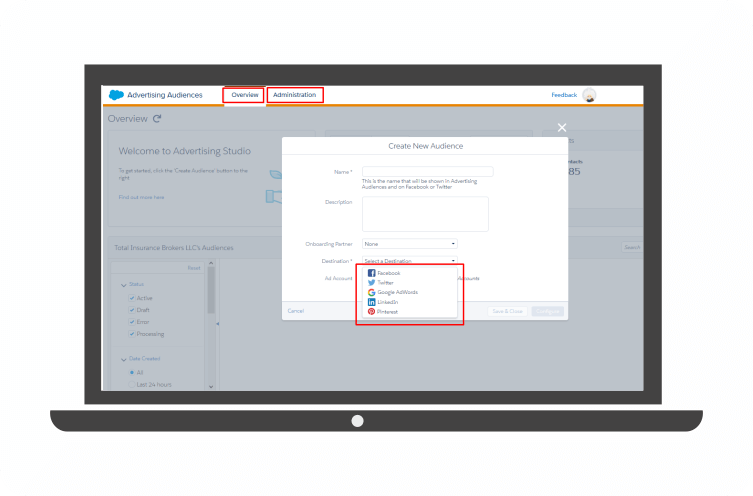Collapse the Status filter section
Screen dimensions: 753x496
(124, 285)
